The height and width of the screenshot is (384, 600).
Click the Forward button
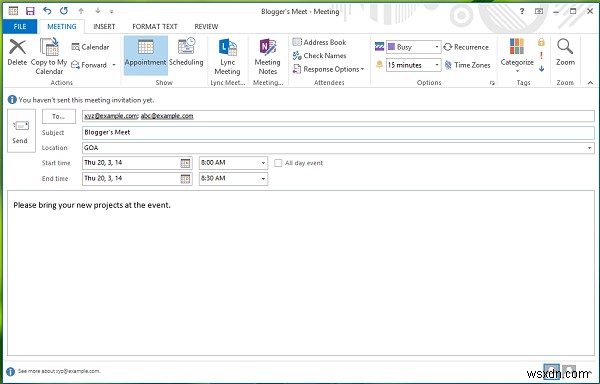pyautogui.click(x=89, y=65)
